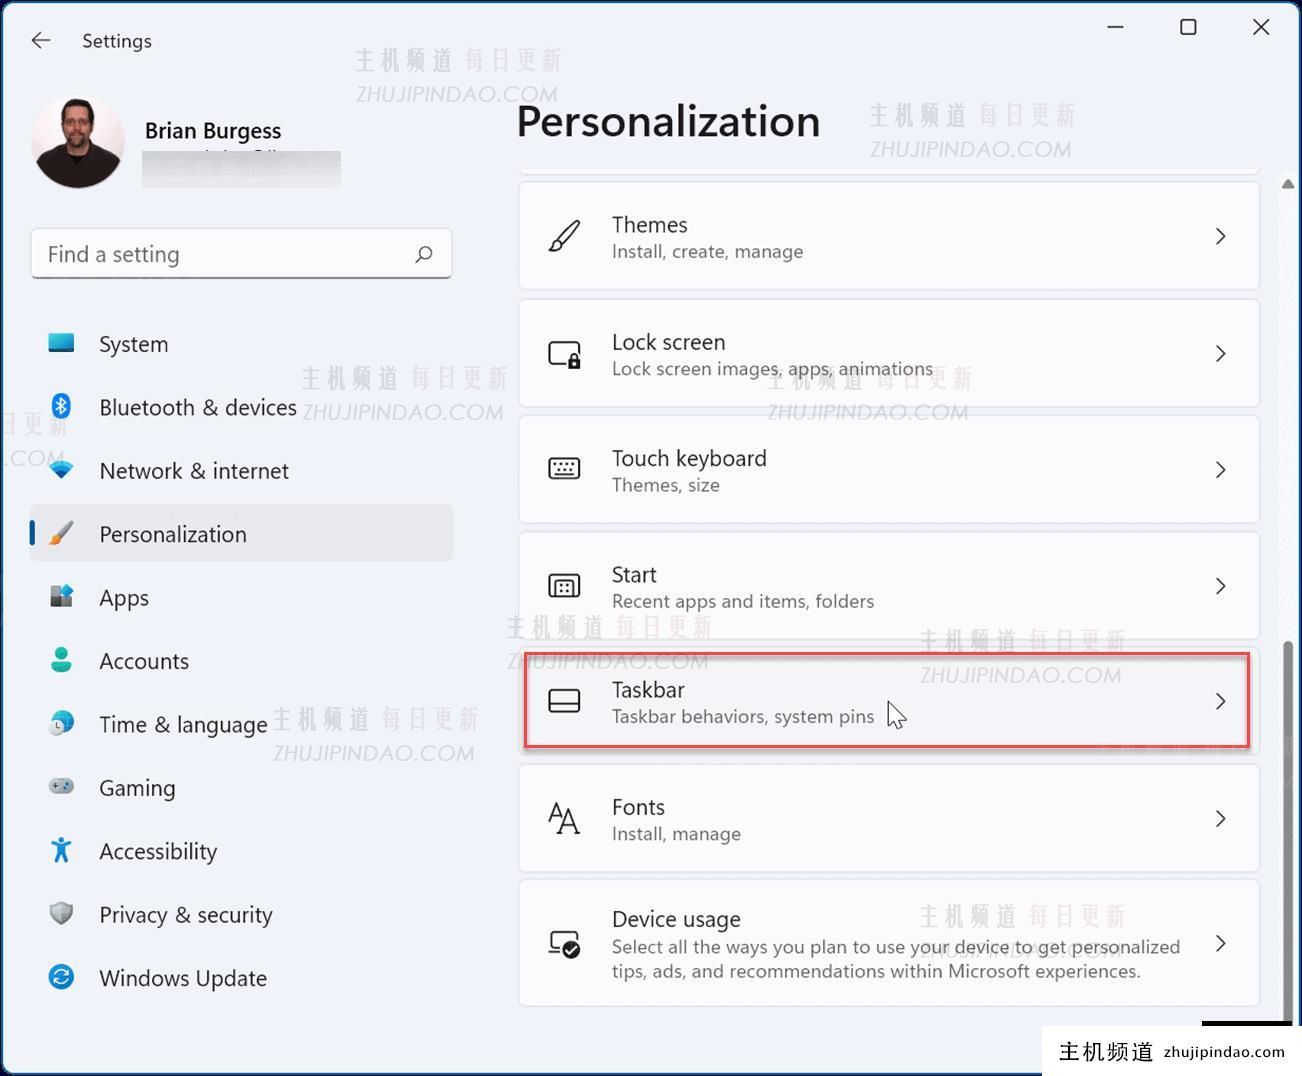The width and height of the screenshot is (1302, 1076).
Task: Click the Windows Update icon
Action: [61, 977]
